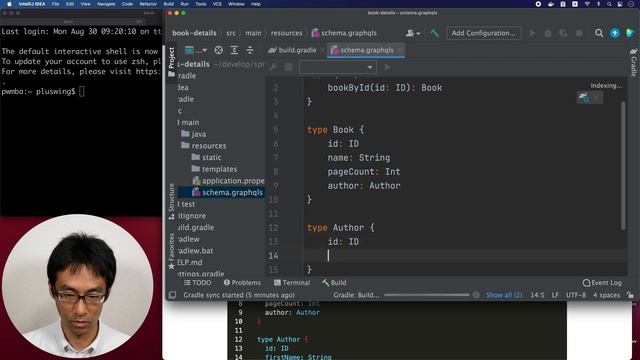Click the Gradle build progress bar
This screenshot has height=360, width=640.
(x=427, y=295)
